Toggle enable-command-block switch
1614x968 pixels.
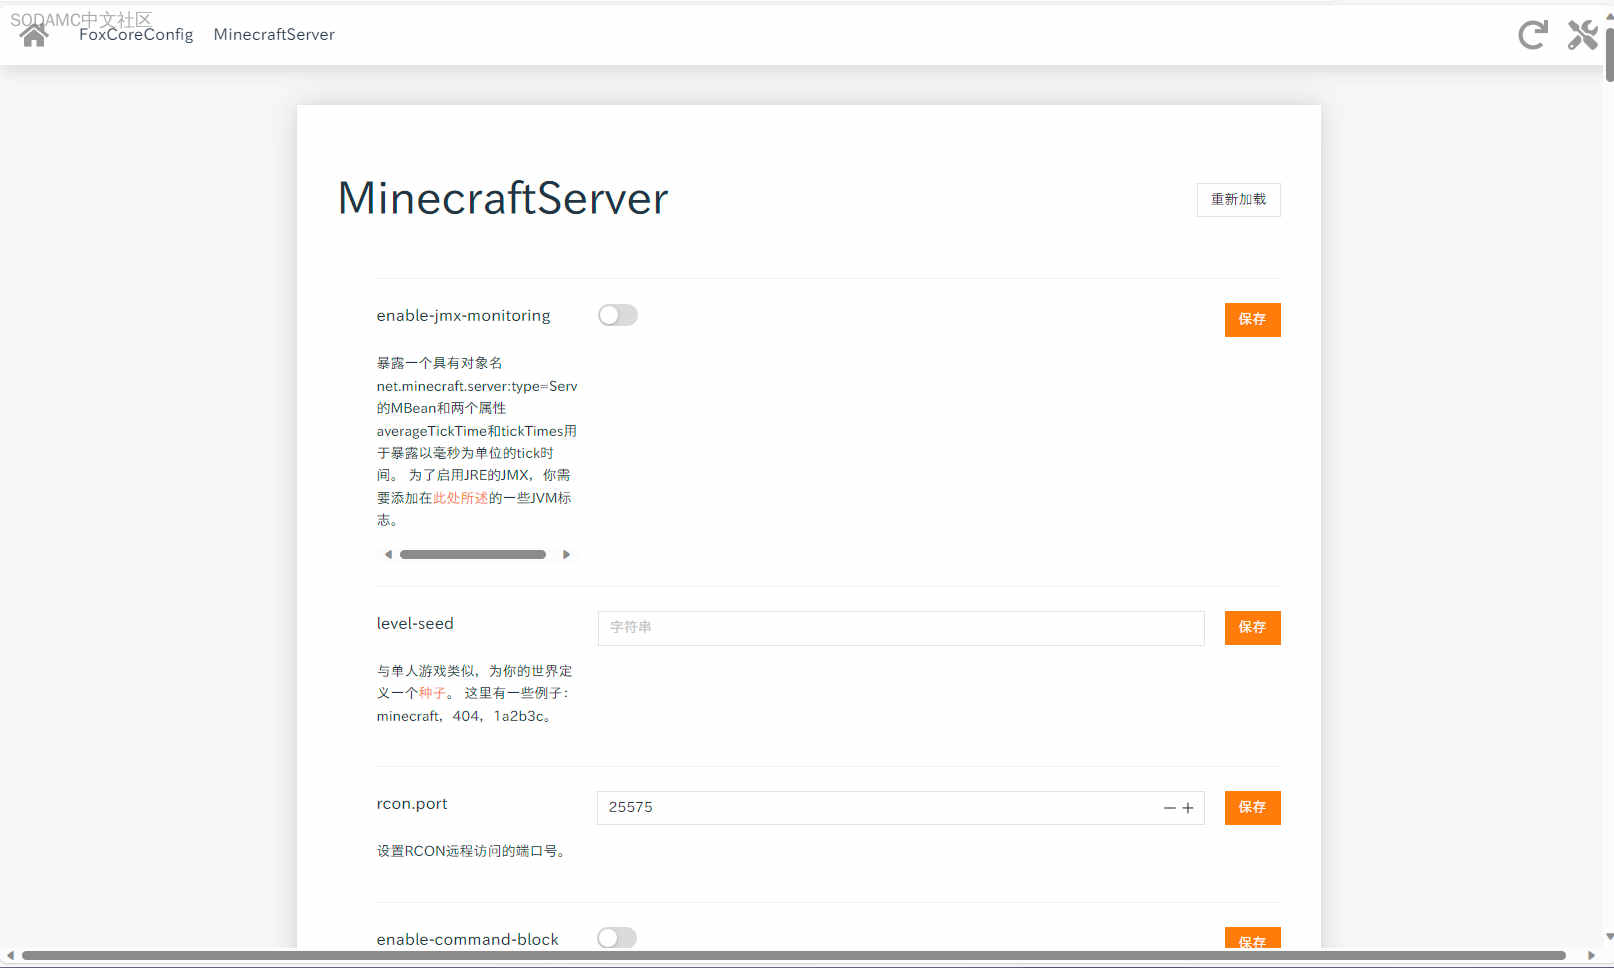617,938
